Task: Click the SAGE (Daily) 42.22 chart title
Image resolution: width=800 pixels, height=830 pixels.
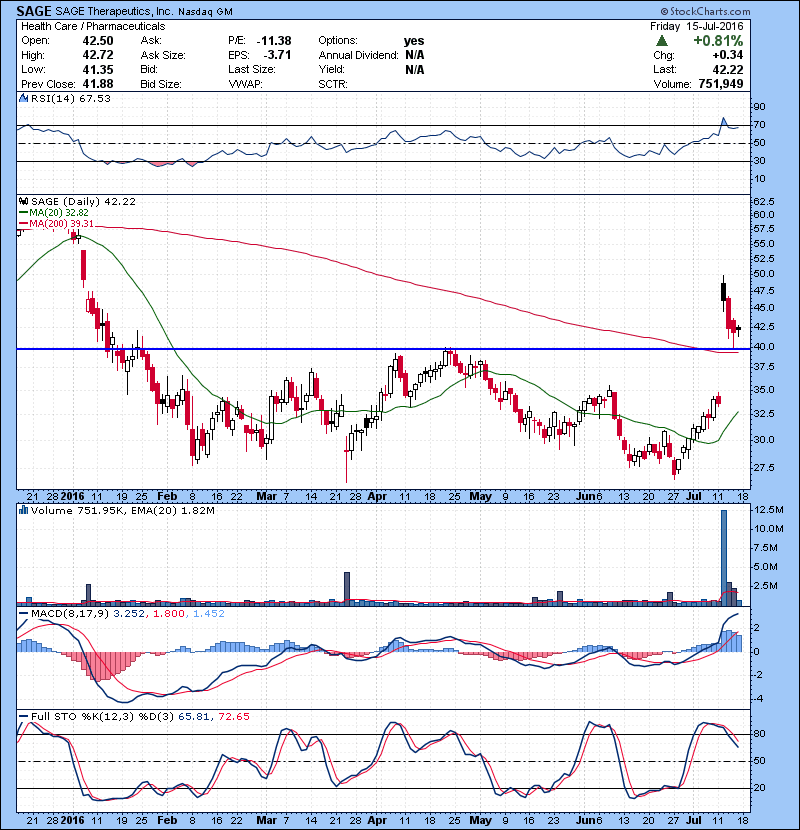Action: [x=83, y=202]
